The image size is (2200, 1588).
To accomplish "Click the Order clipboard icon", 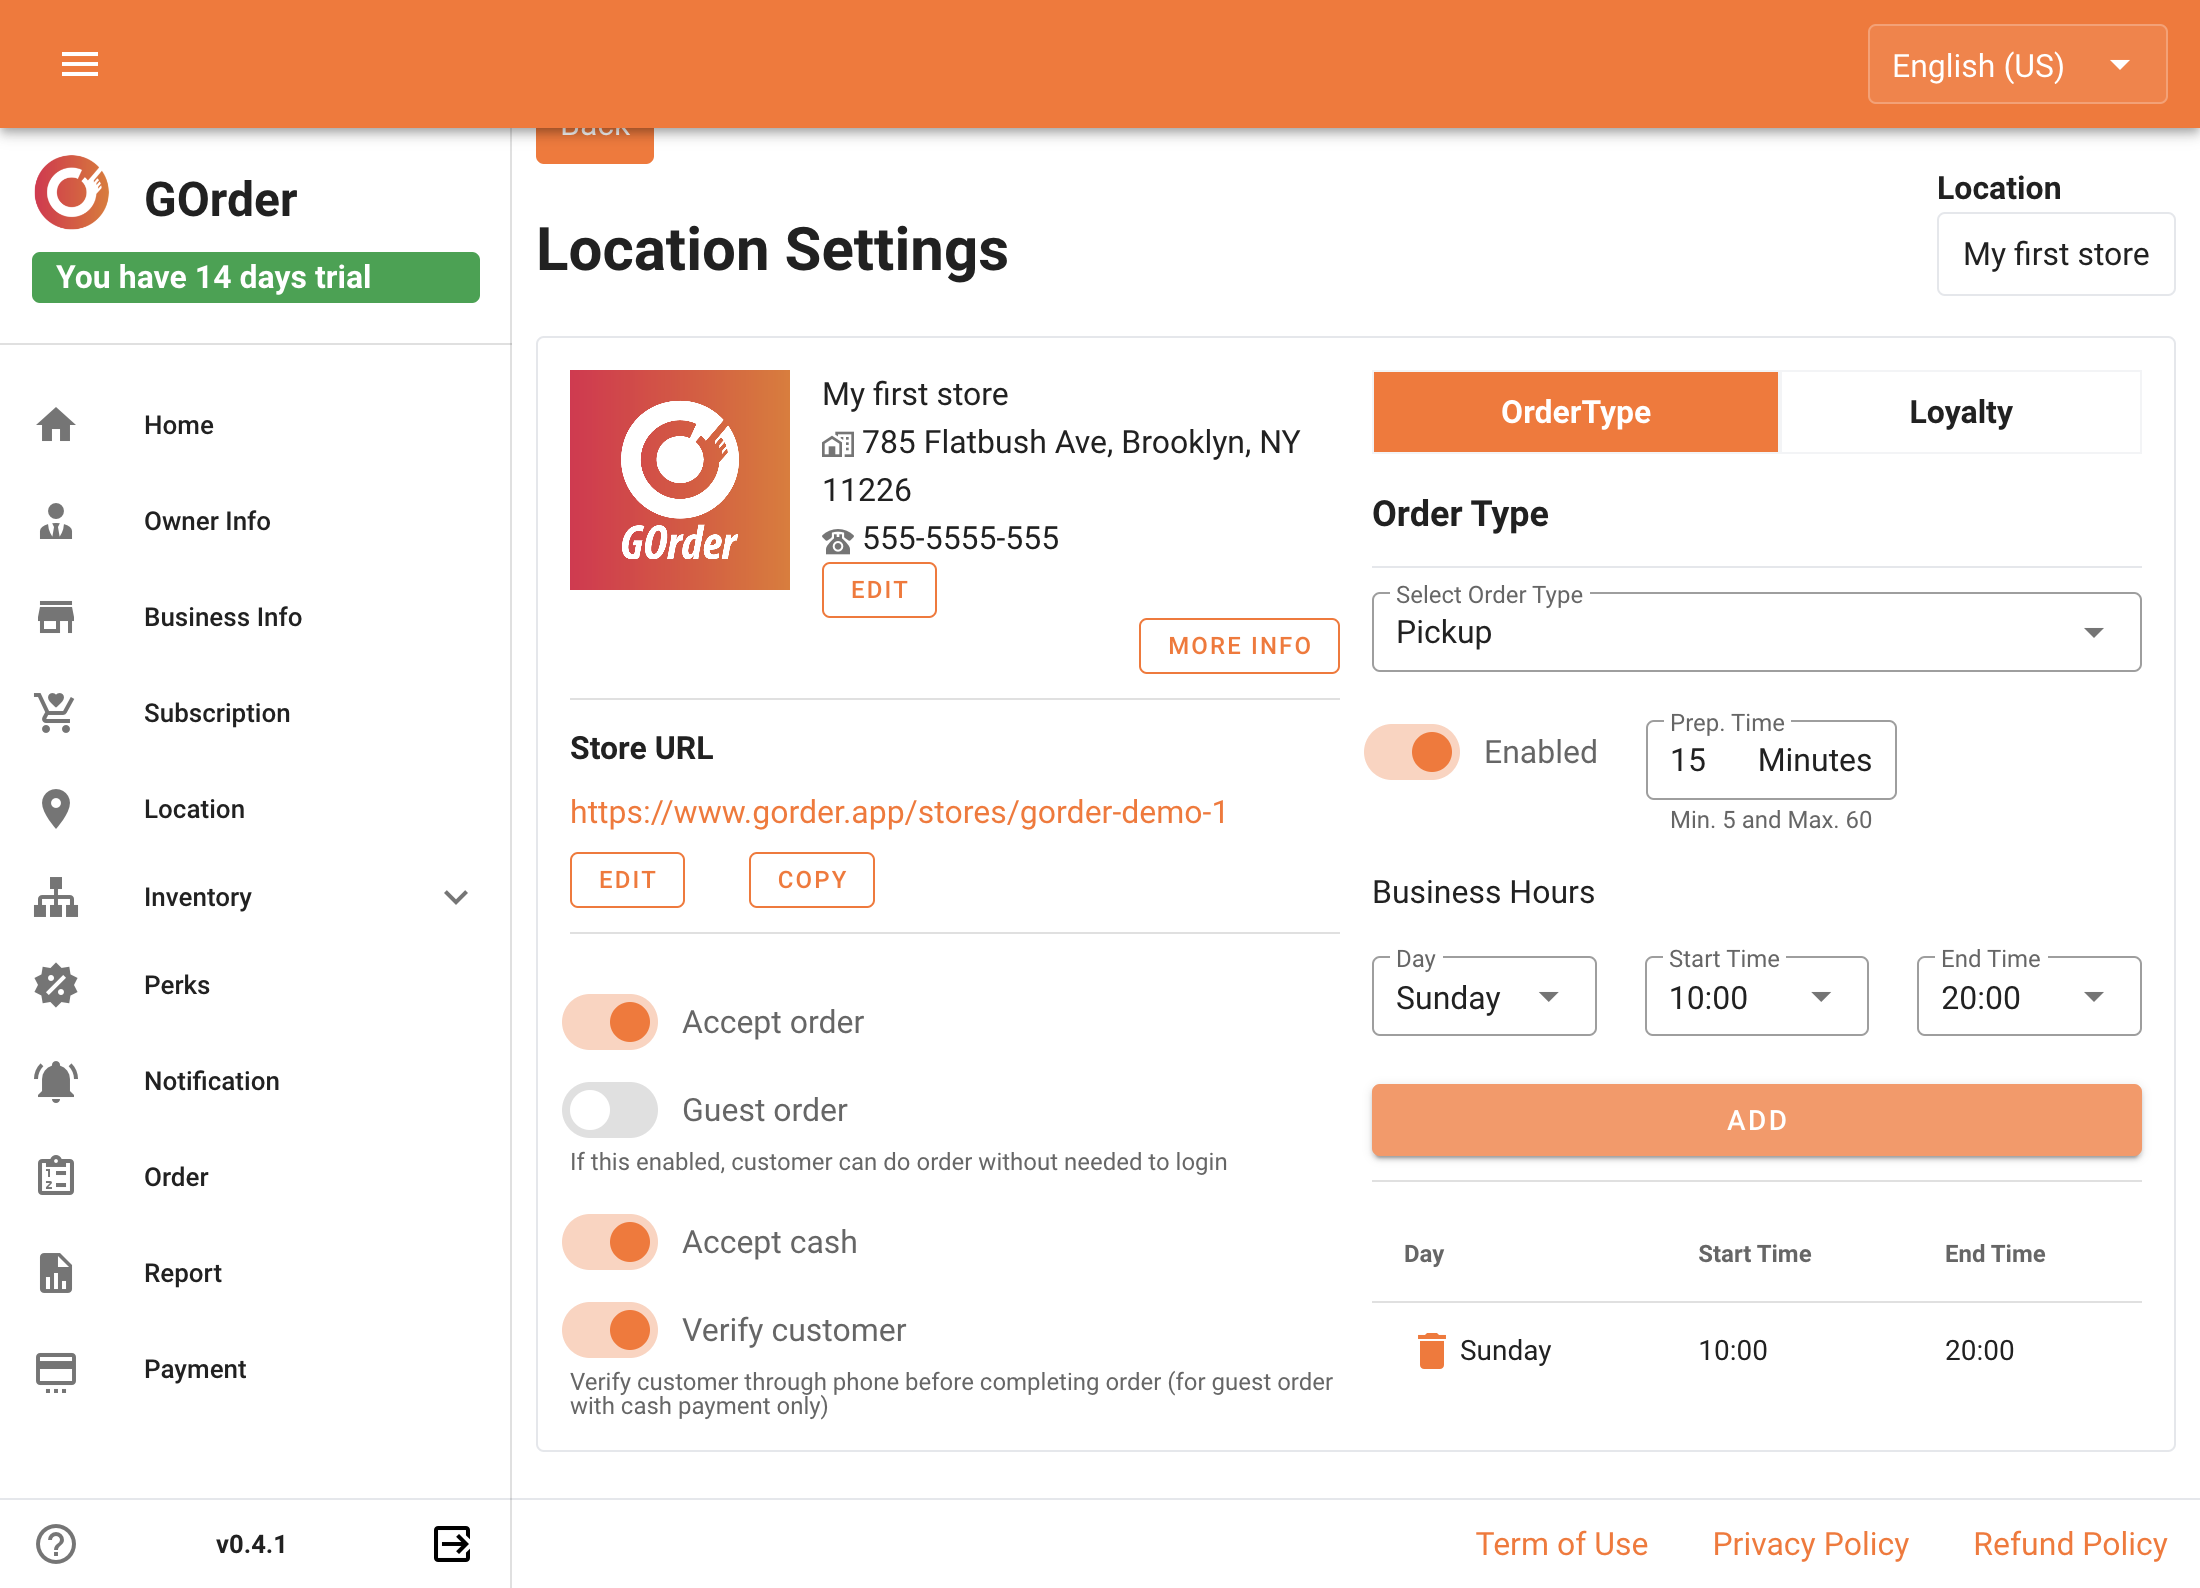I will pyautogui.click(x=56, y=1177).
